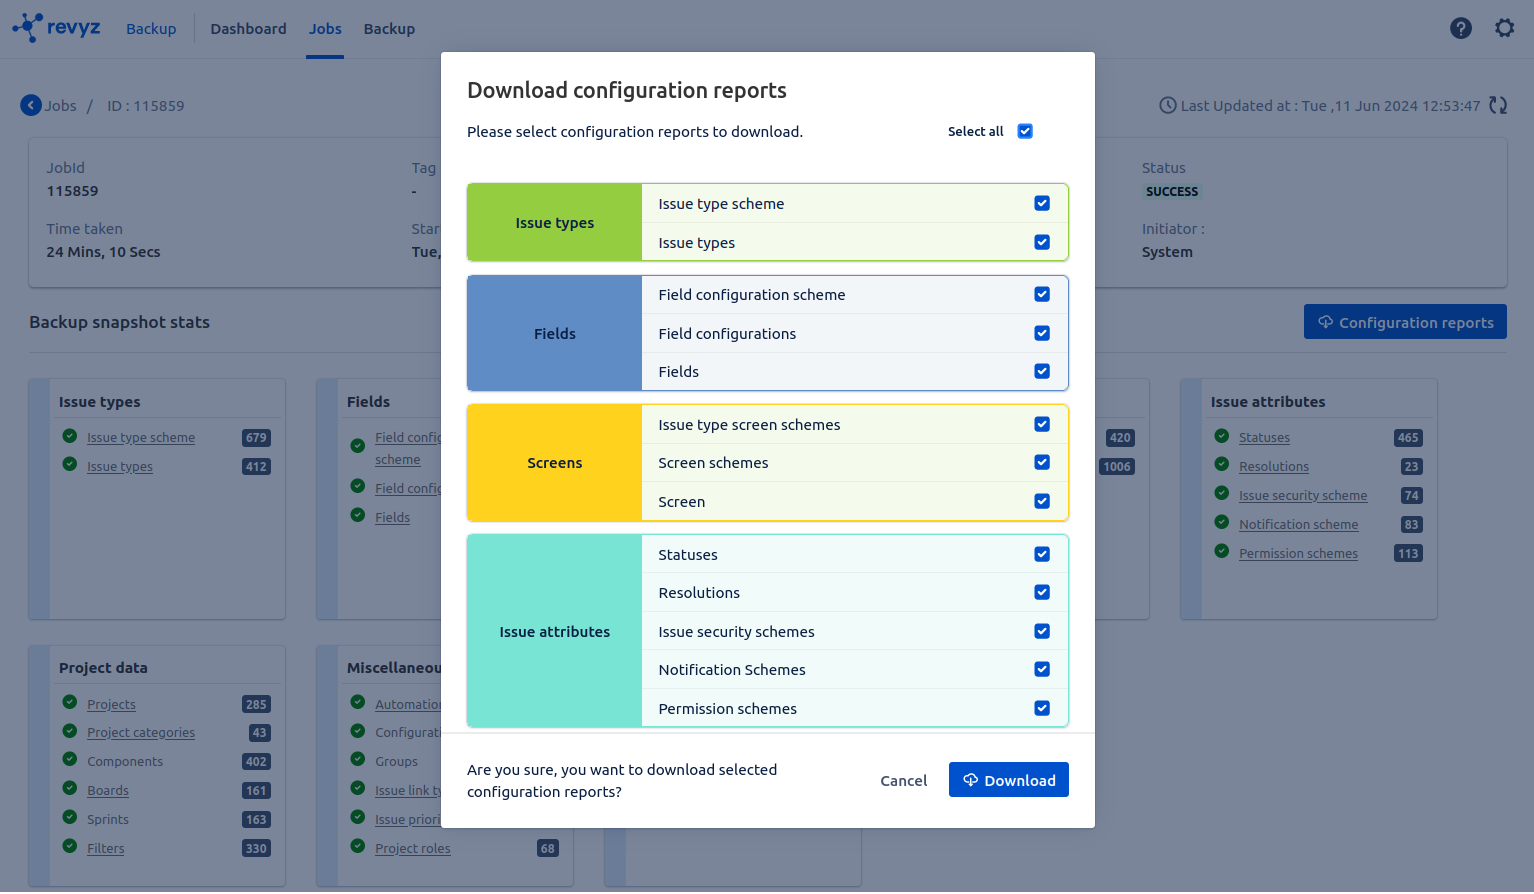Toggle the Issue type scheme checkbox
The height and width of the screenshot is (894, 1534).
[x=1041, y=203]
